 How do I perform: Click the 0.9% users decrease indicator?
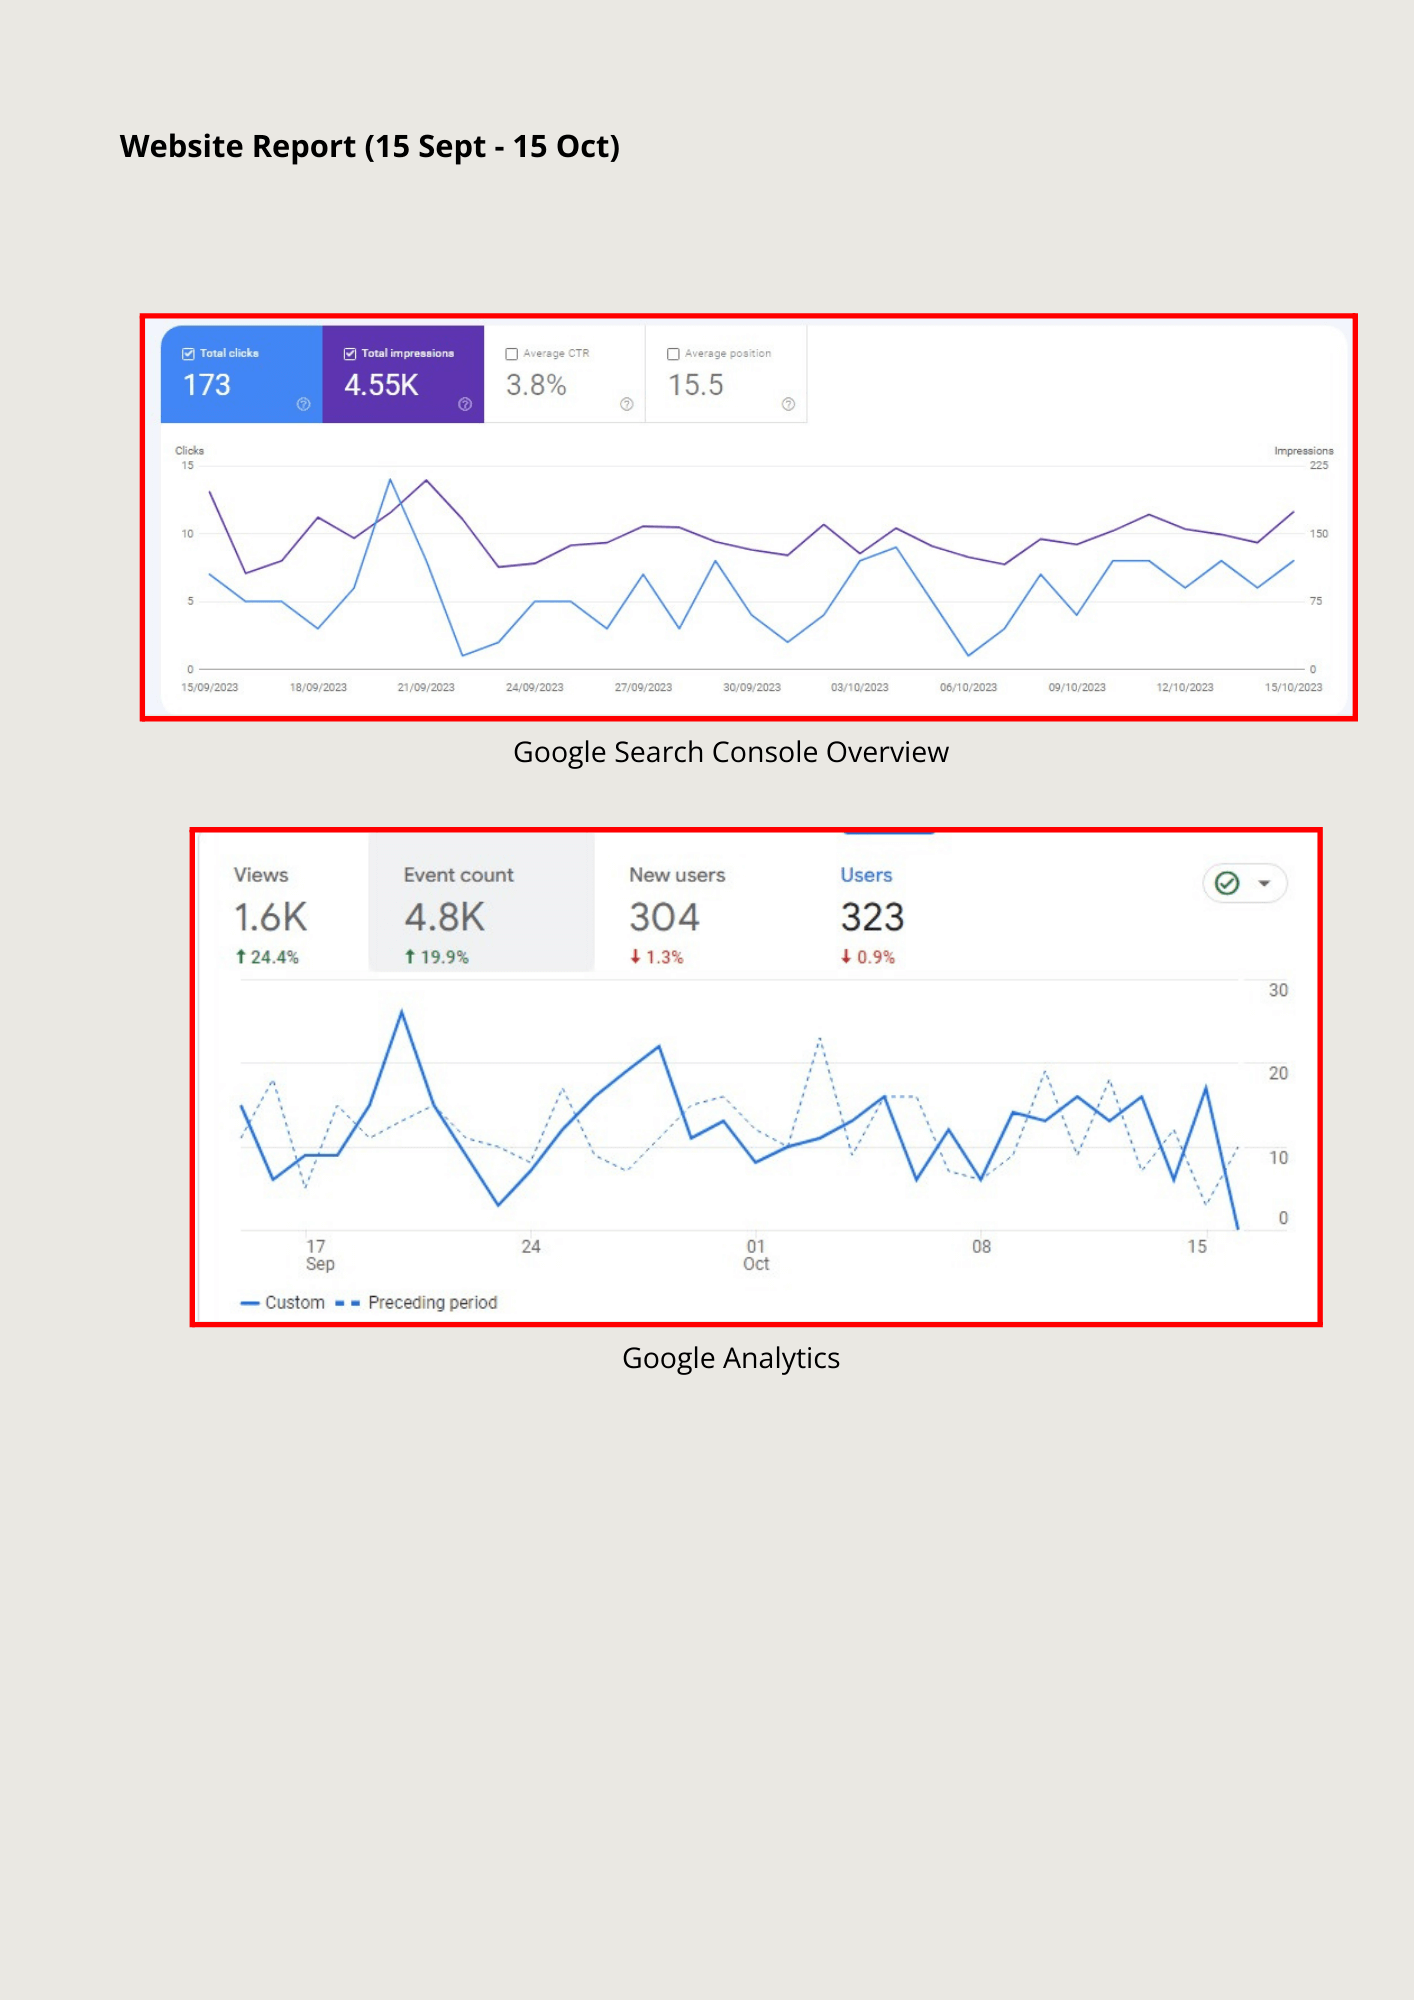(x=868, y=957)
